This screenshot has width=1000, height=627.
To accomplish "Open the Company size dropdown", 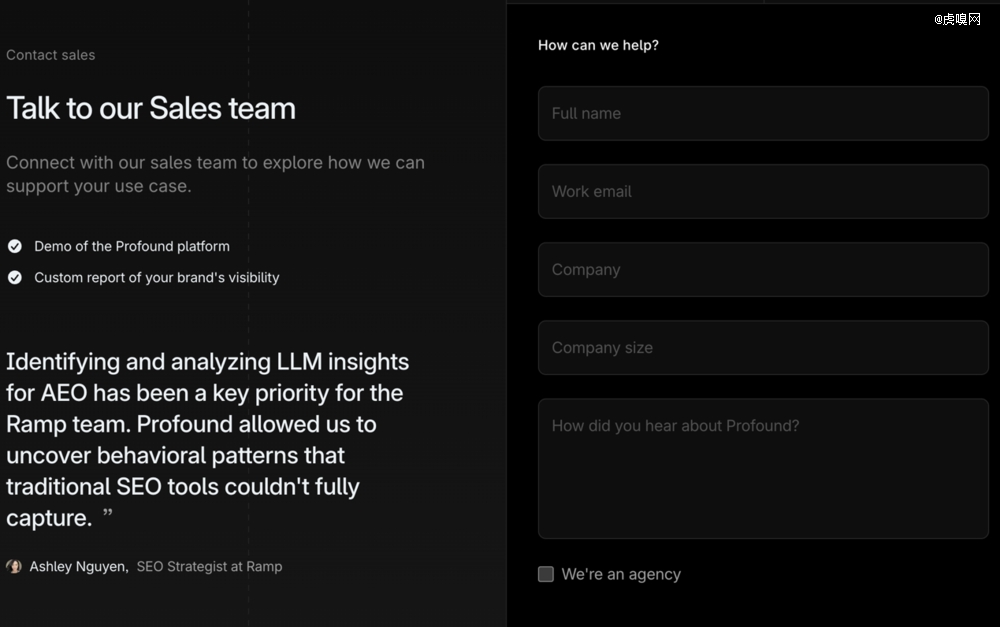I will click(x=763, y=348).
